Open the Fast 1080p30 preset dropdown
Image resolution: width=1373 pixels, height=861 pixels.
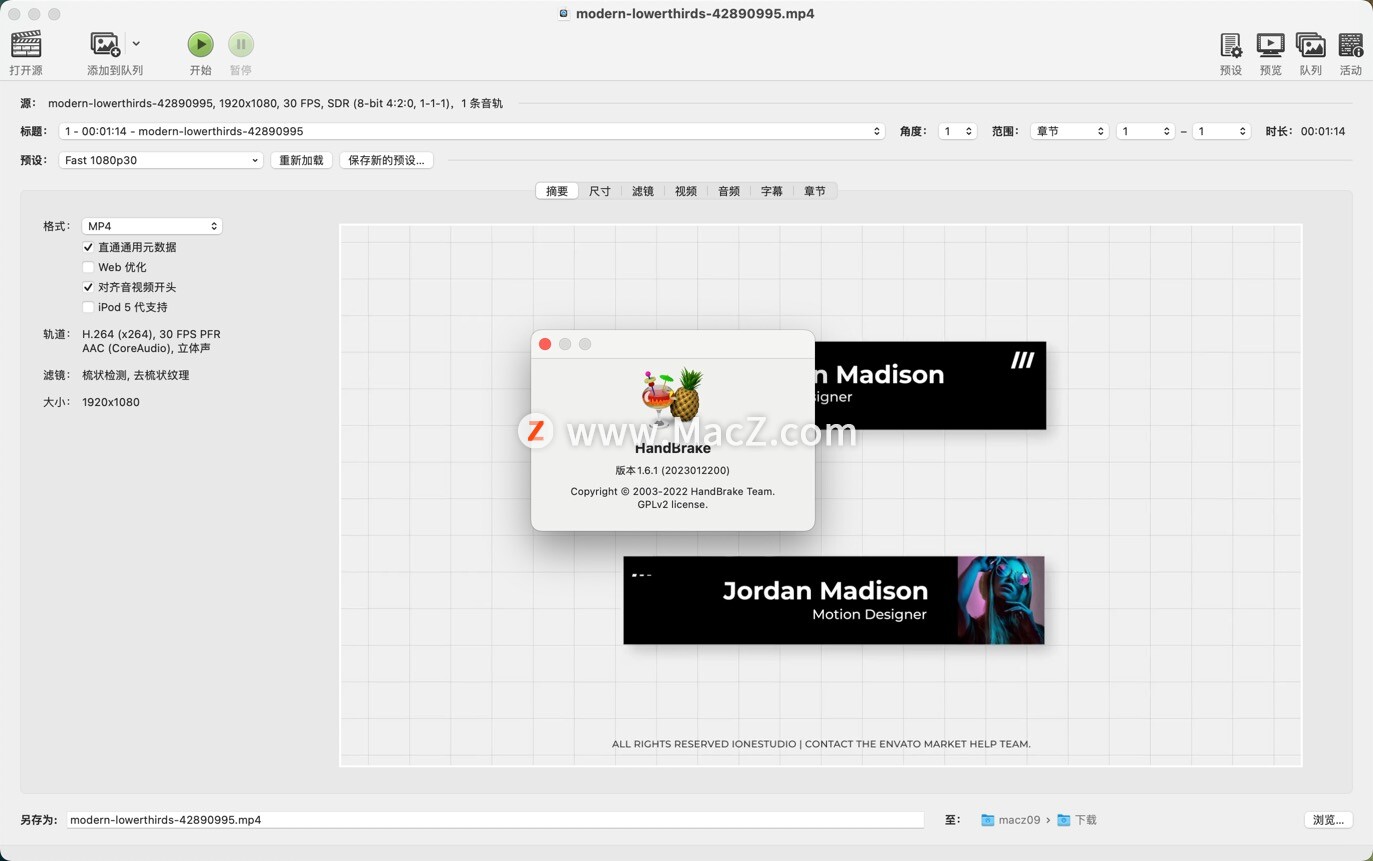tap(161, 160)
